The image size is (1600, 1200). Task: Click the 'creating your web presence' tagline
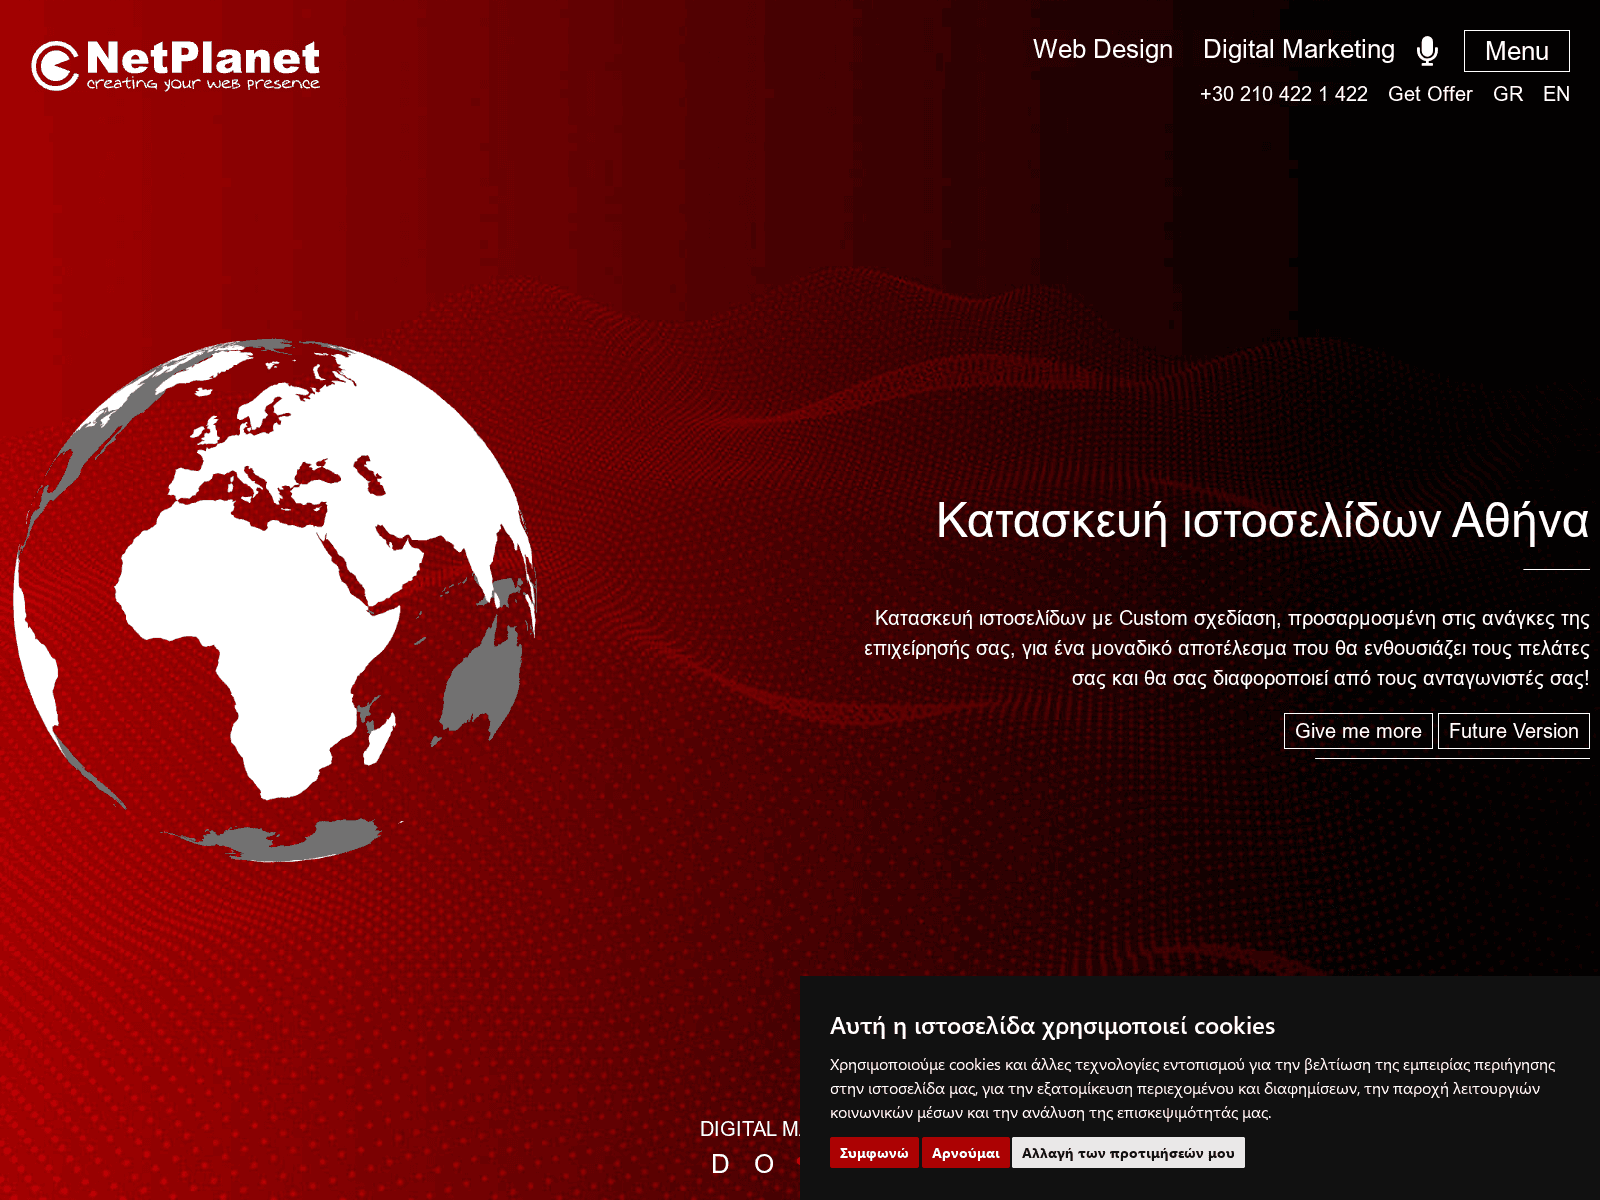click(x=203, y=85)
